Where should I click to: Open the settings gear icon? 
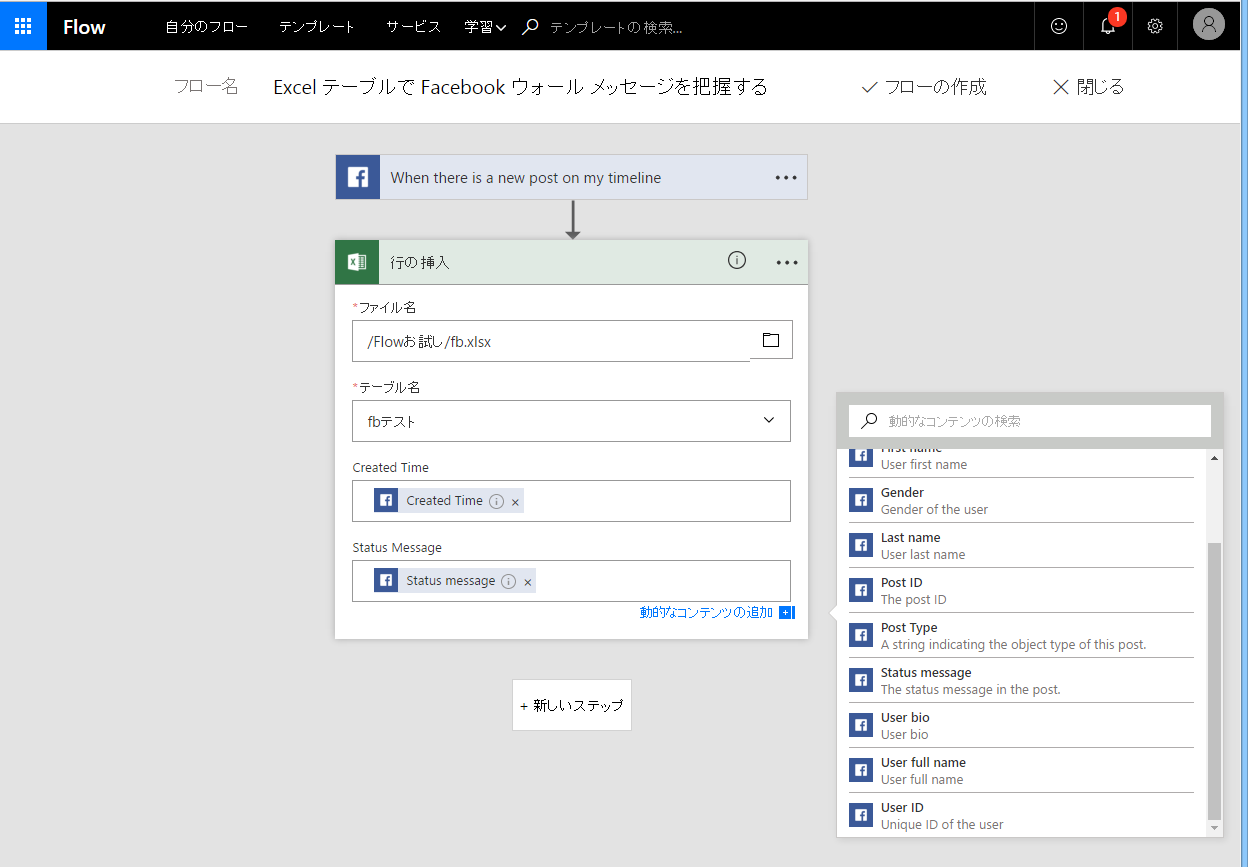1155,26
